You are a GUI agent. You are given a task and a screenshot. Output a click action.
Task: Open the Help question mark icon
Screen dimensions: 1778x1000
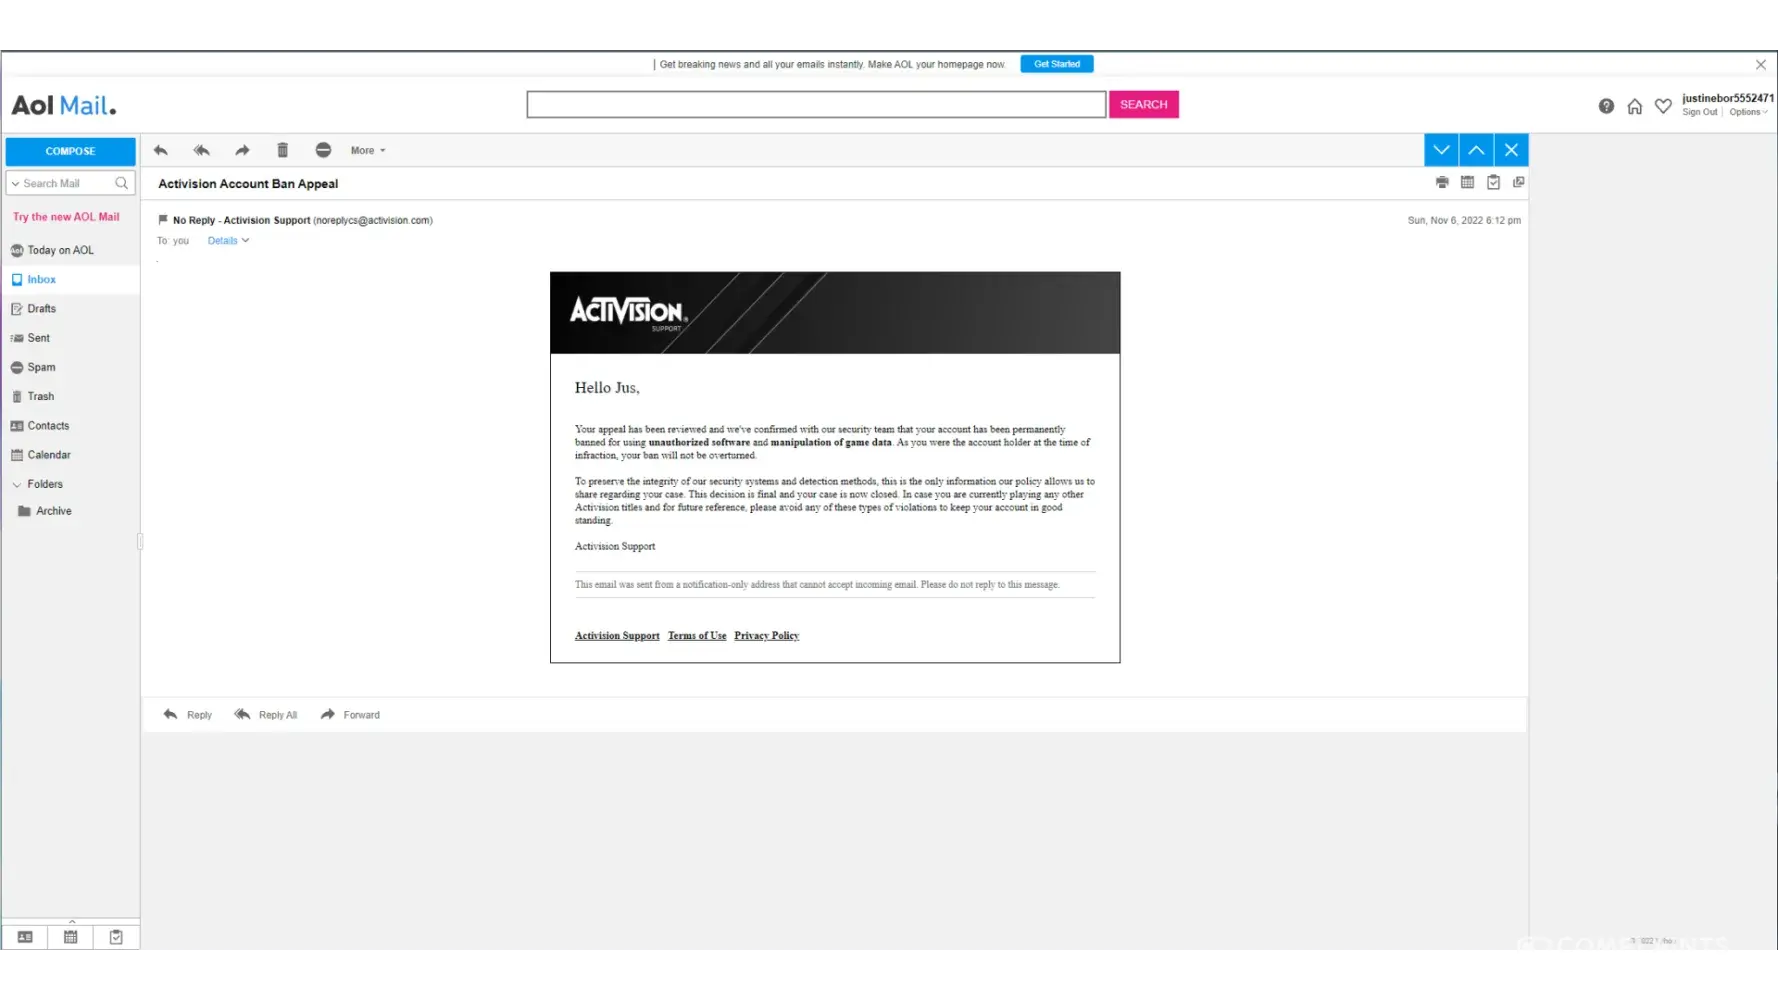(1606, 106)
